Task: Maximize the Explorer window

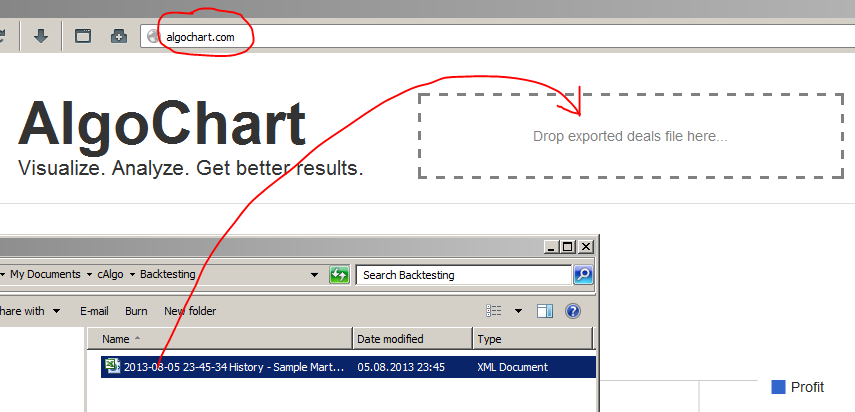Action: click(568, 247)
